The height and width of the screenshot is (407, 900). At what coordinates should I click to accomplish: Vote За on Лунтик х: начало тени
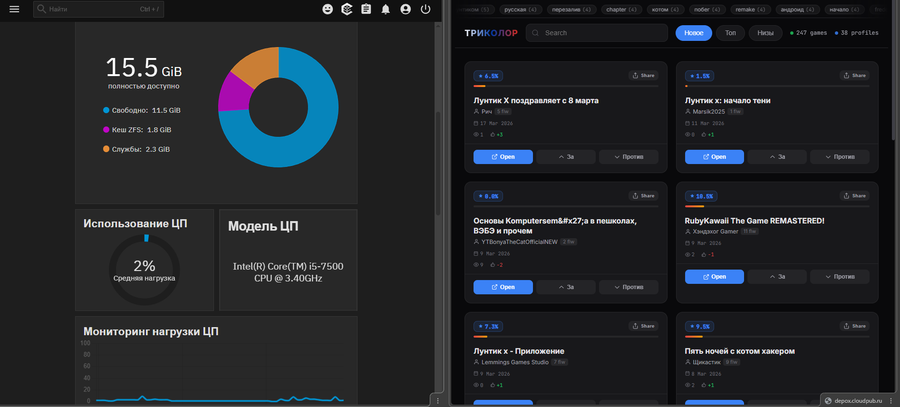click(777, 157)
